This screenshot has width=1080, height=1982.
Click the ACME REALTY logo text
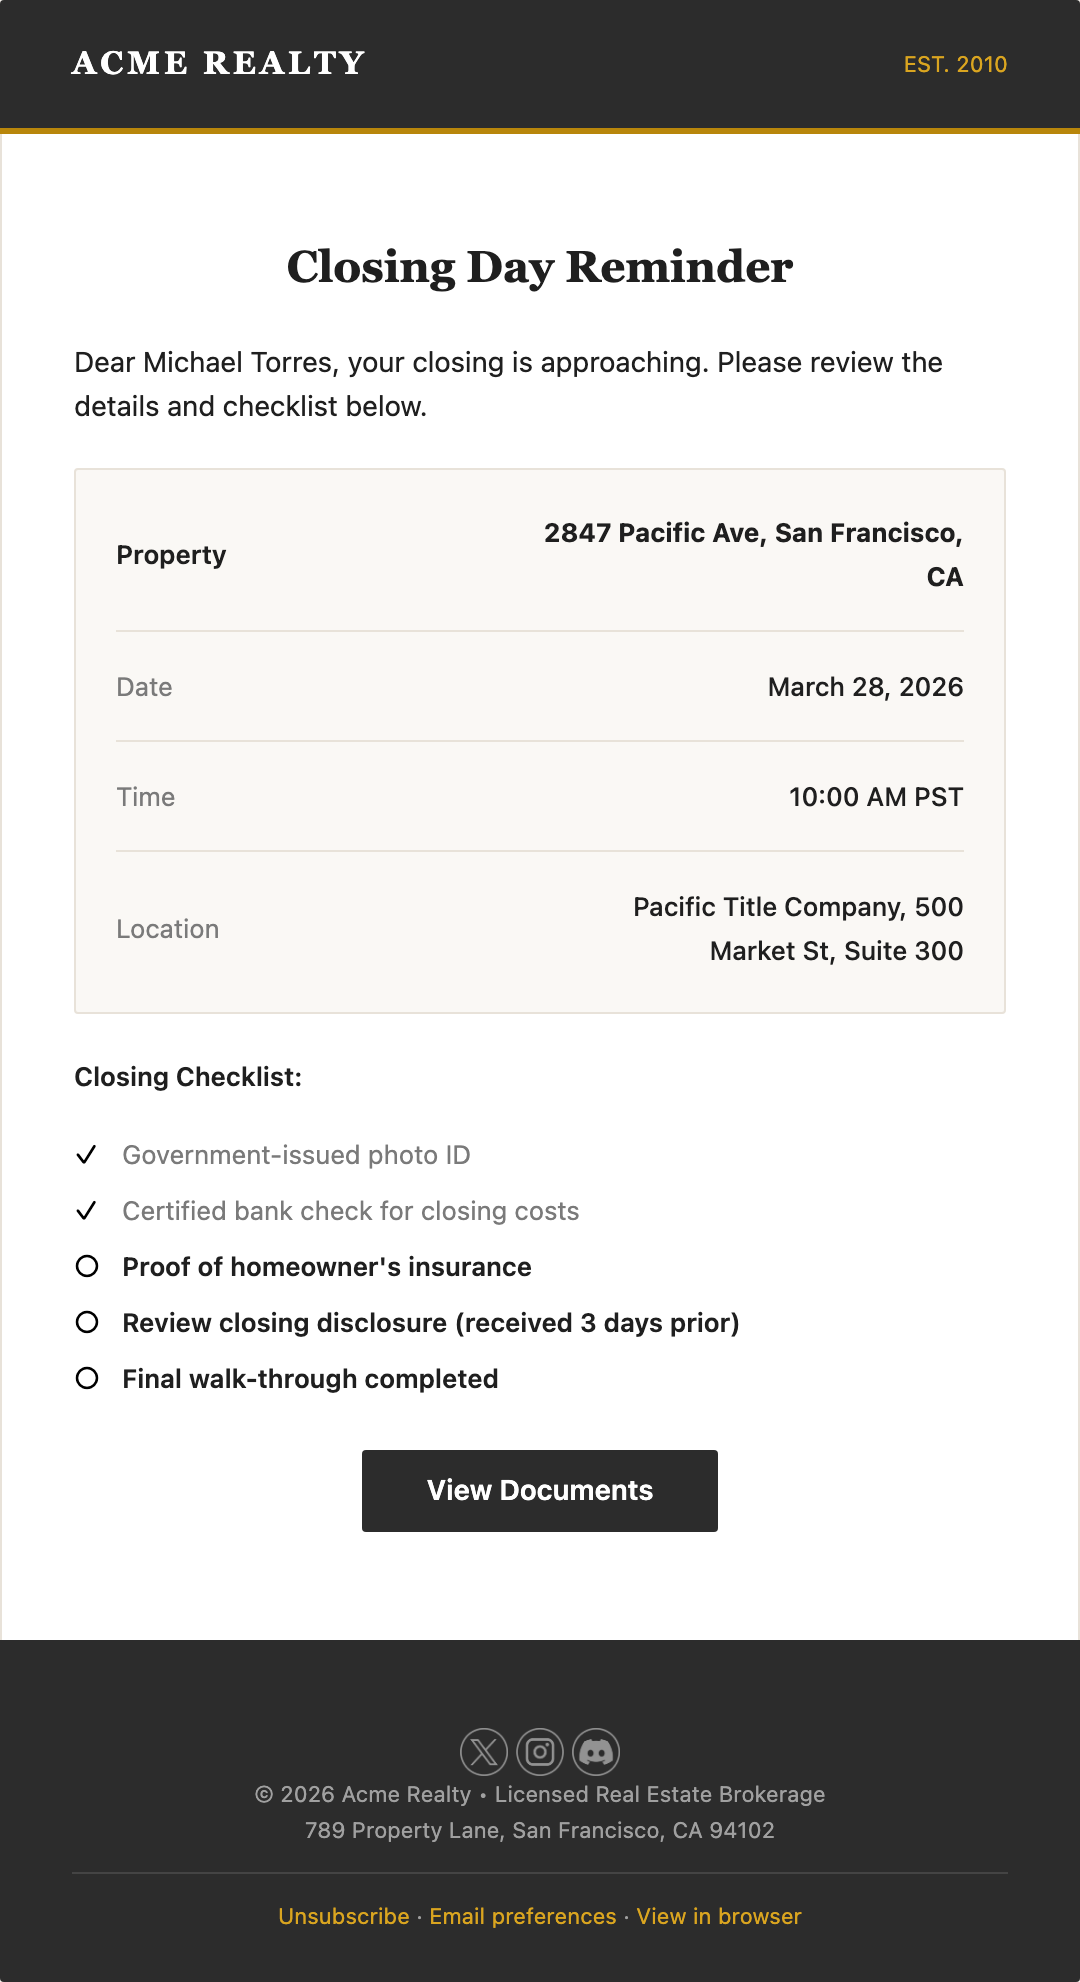click(x=218, y=63)
